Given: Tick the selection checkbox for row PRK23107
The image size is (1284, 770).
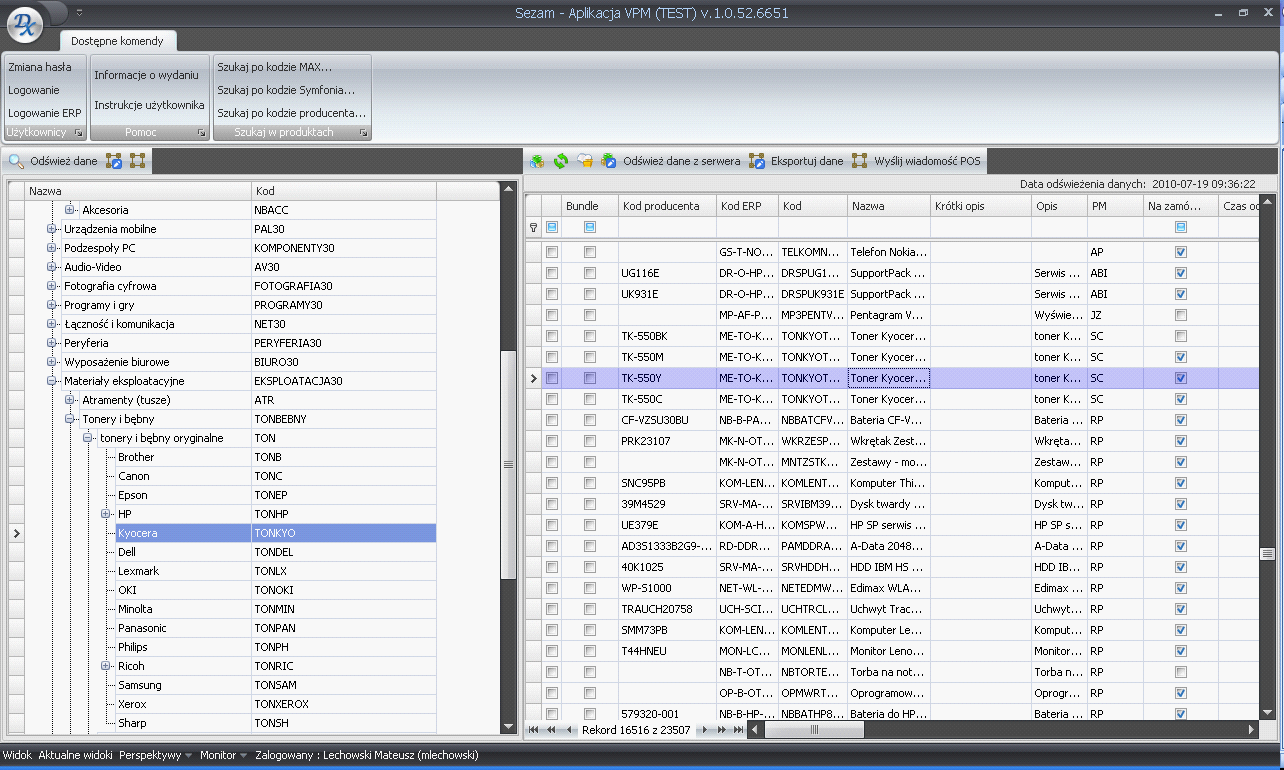Looking at the screenshot, I should (x=552, y=441).
